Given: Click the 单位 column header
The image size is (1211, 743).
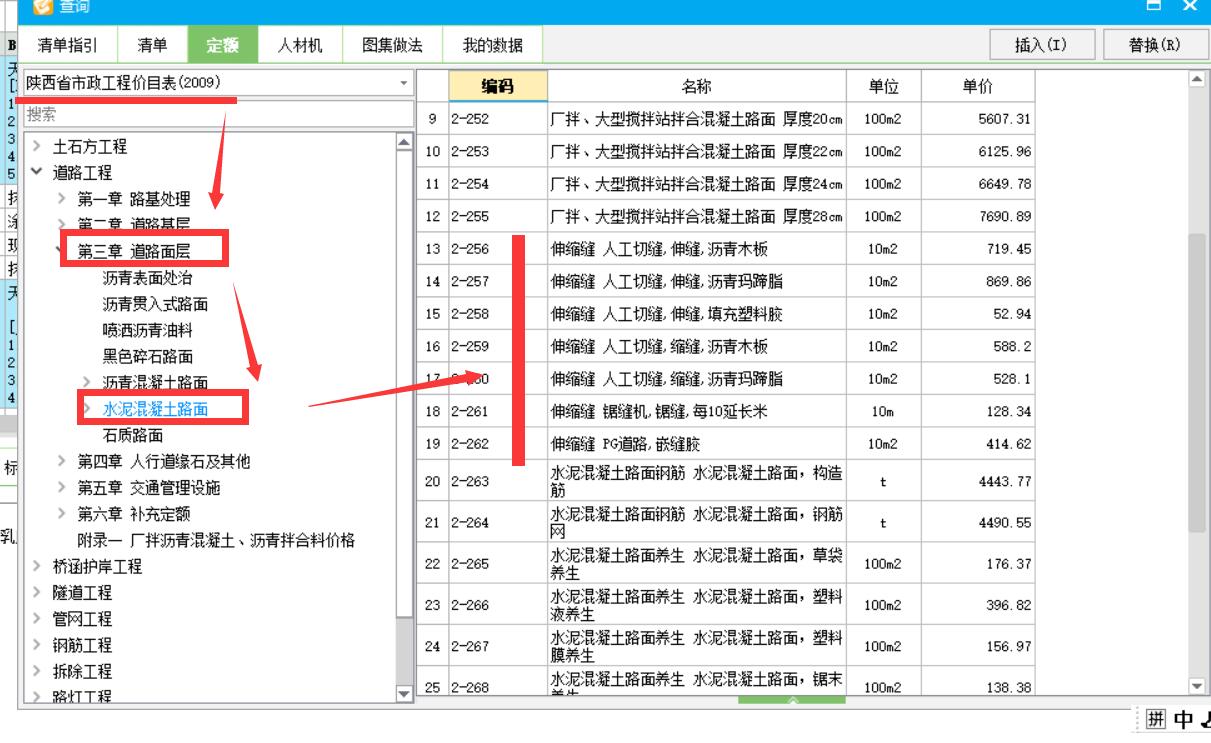Looking at the screenshot, I should [883, 86].
